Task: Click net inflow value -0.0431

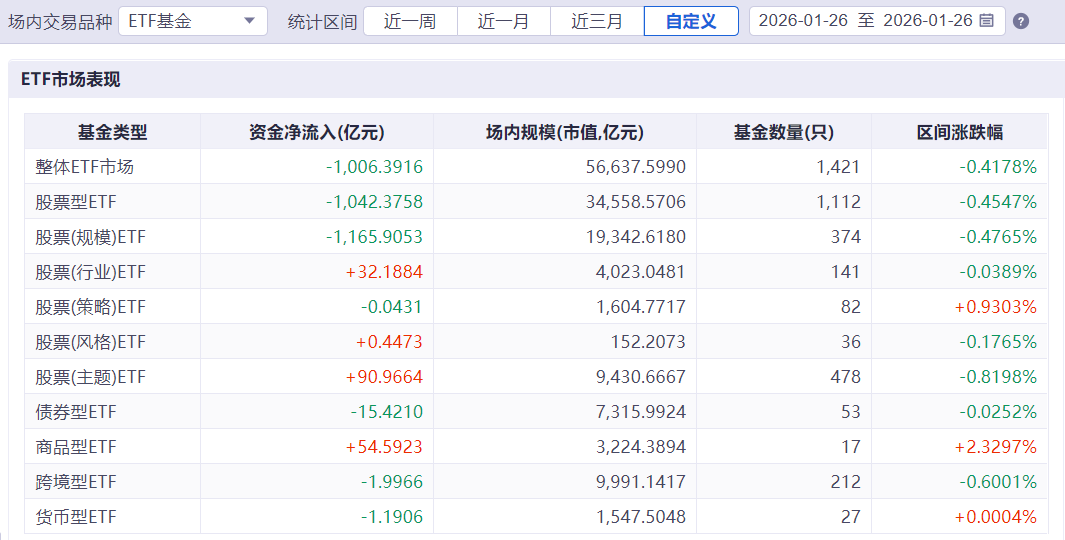Action: tap(391, 307)
